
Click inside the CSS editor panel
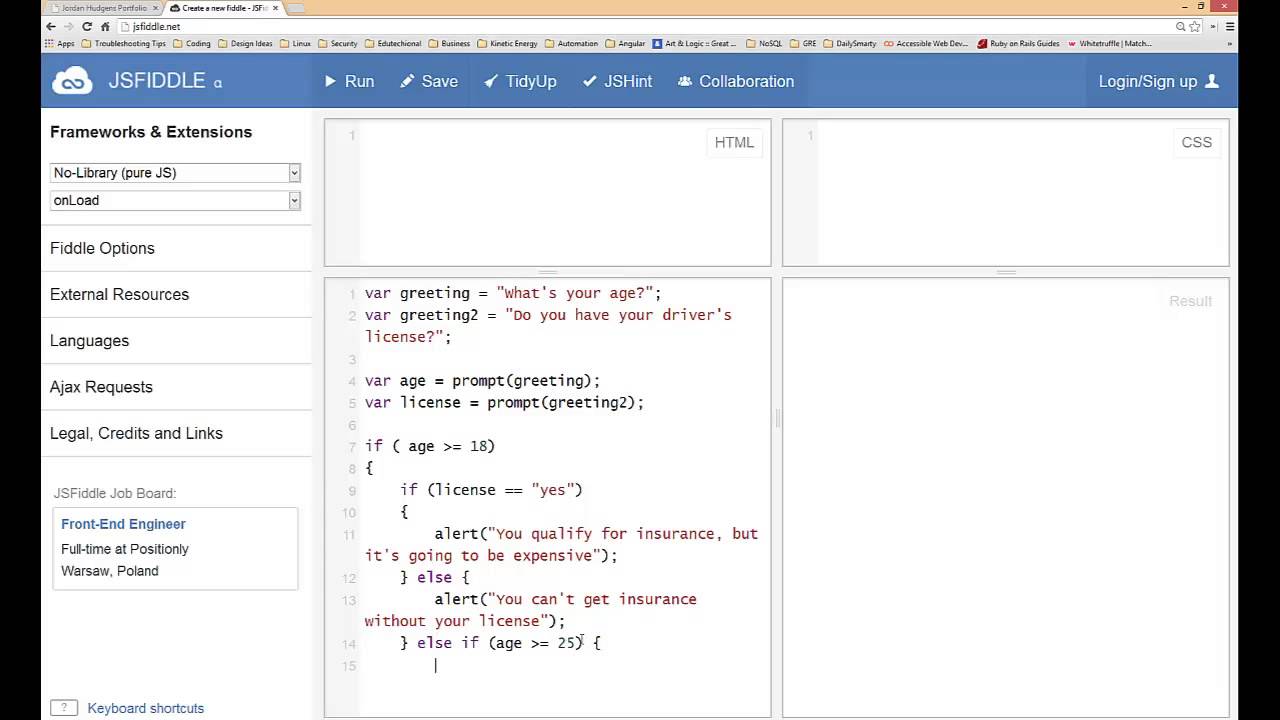pos(1005,193)
